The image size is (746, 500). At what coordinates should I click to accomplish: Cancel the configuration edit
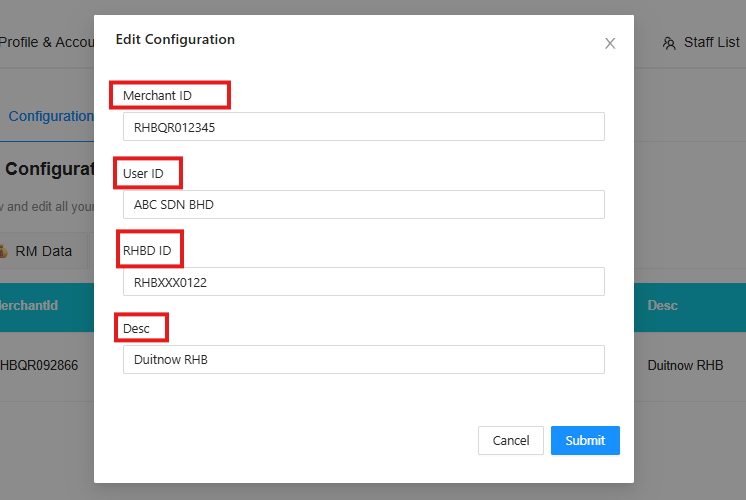tap(510, 441)
